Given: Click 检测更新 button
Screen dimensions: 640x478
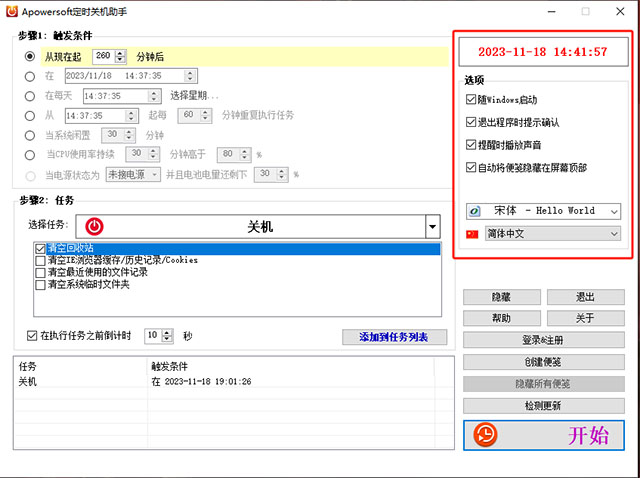Looking at the screenshot, I should pos(544,406).
